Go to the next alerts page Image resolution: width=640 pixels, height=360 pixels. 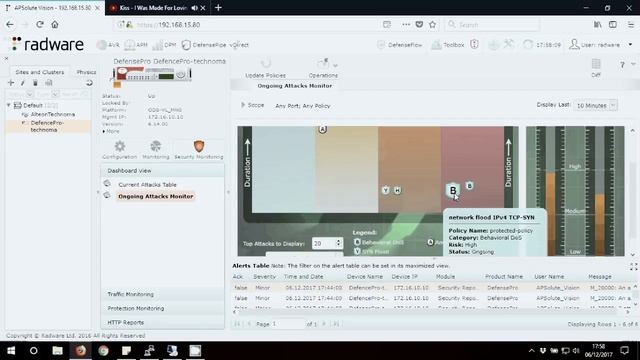324,324
